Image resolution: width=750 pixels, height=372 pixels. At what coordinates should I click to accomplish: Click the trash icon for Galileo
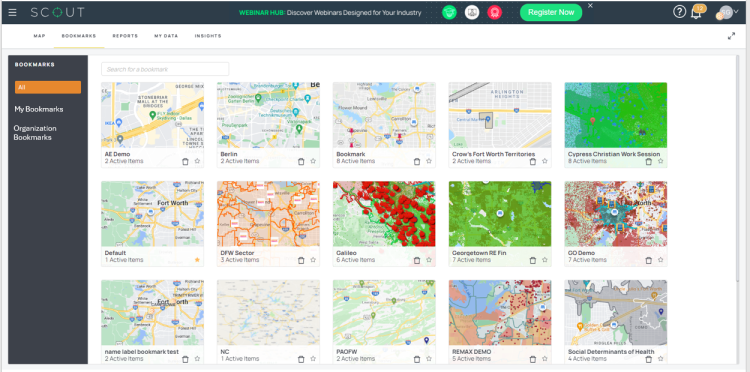[x=417, y=261]
